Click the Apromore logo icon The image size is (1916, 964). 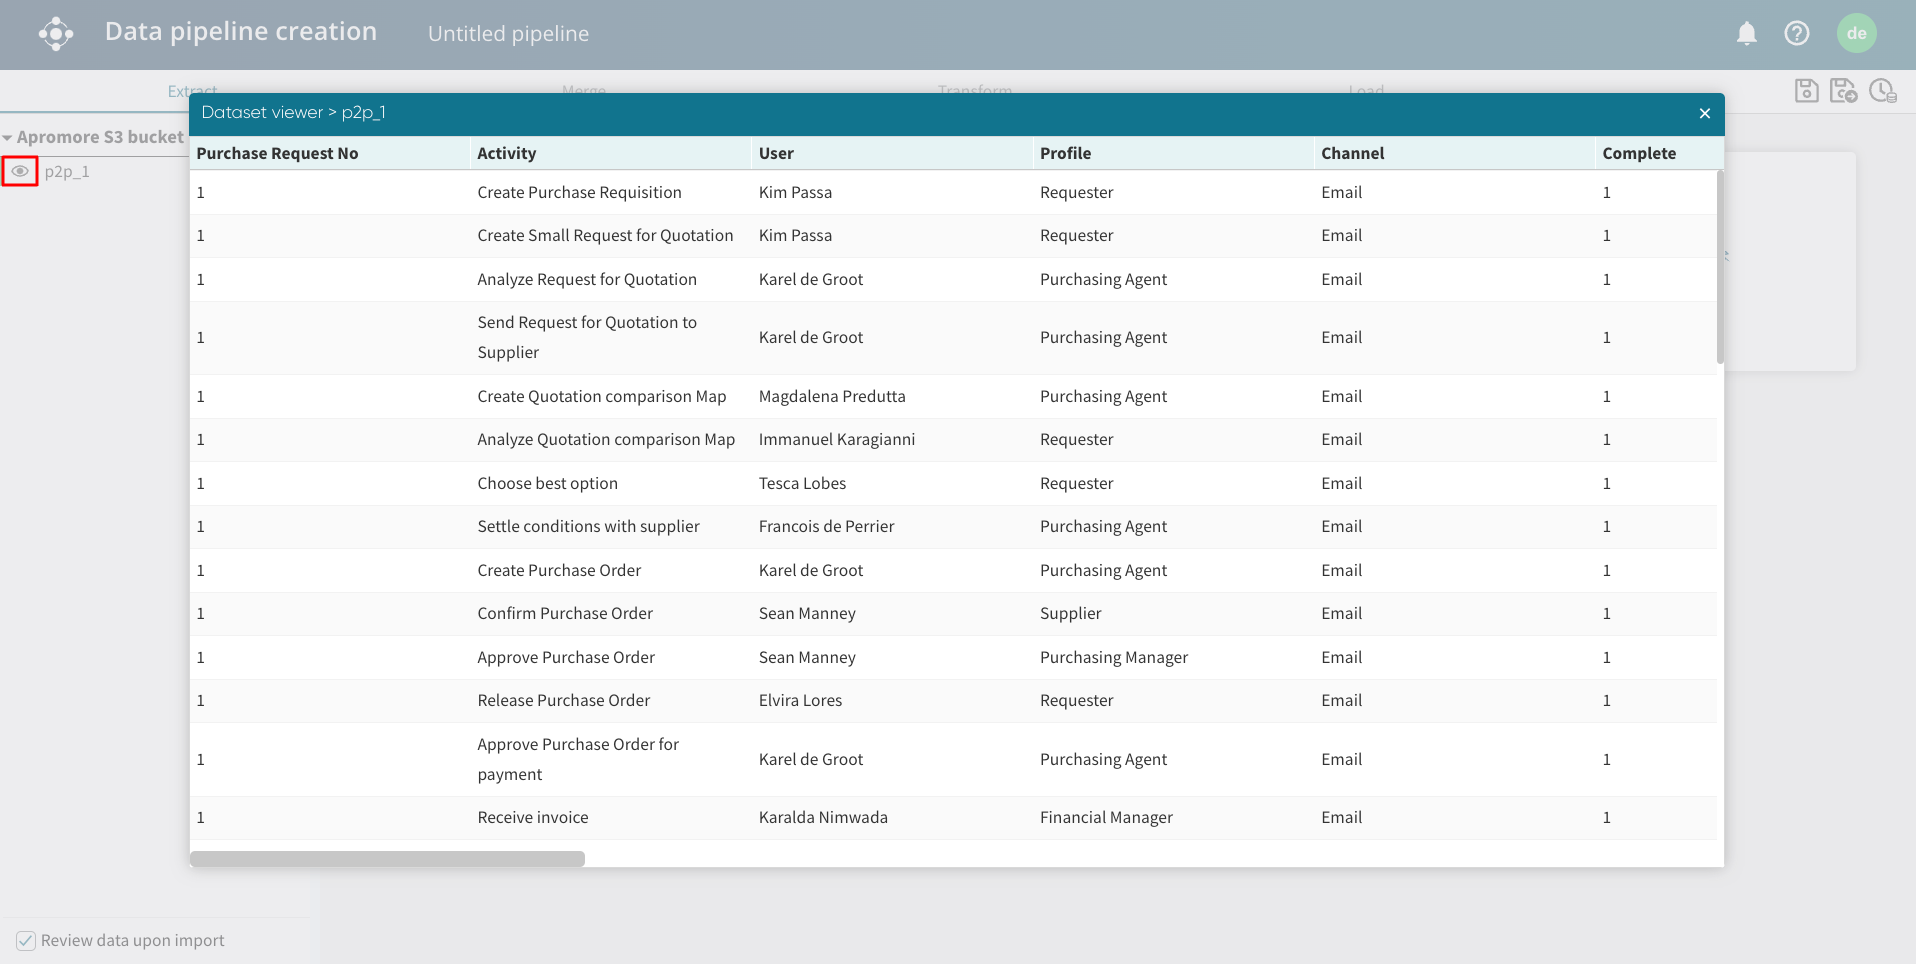coord(56,34)
